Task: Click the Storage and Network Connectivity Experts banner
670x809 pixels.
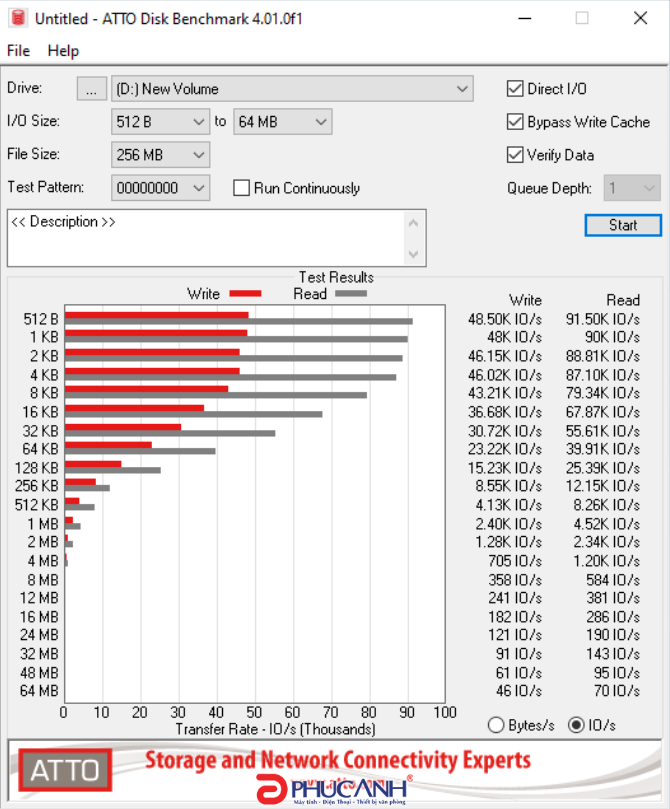Action: [x=338, y=760]
